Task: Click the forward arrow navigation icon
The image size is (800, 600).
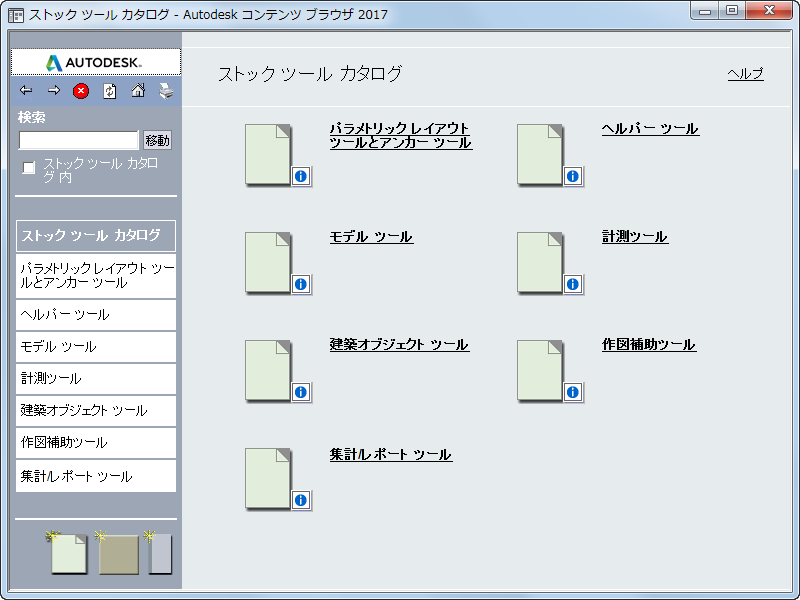Action: (54, 91)
